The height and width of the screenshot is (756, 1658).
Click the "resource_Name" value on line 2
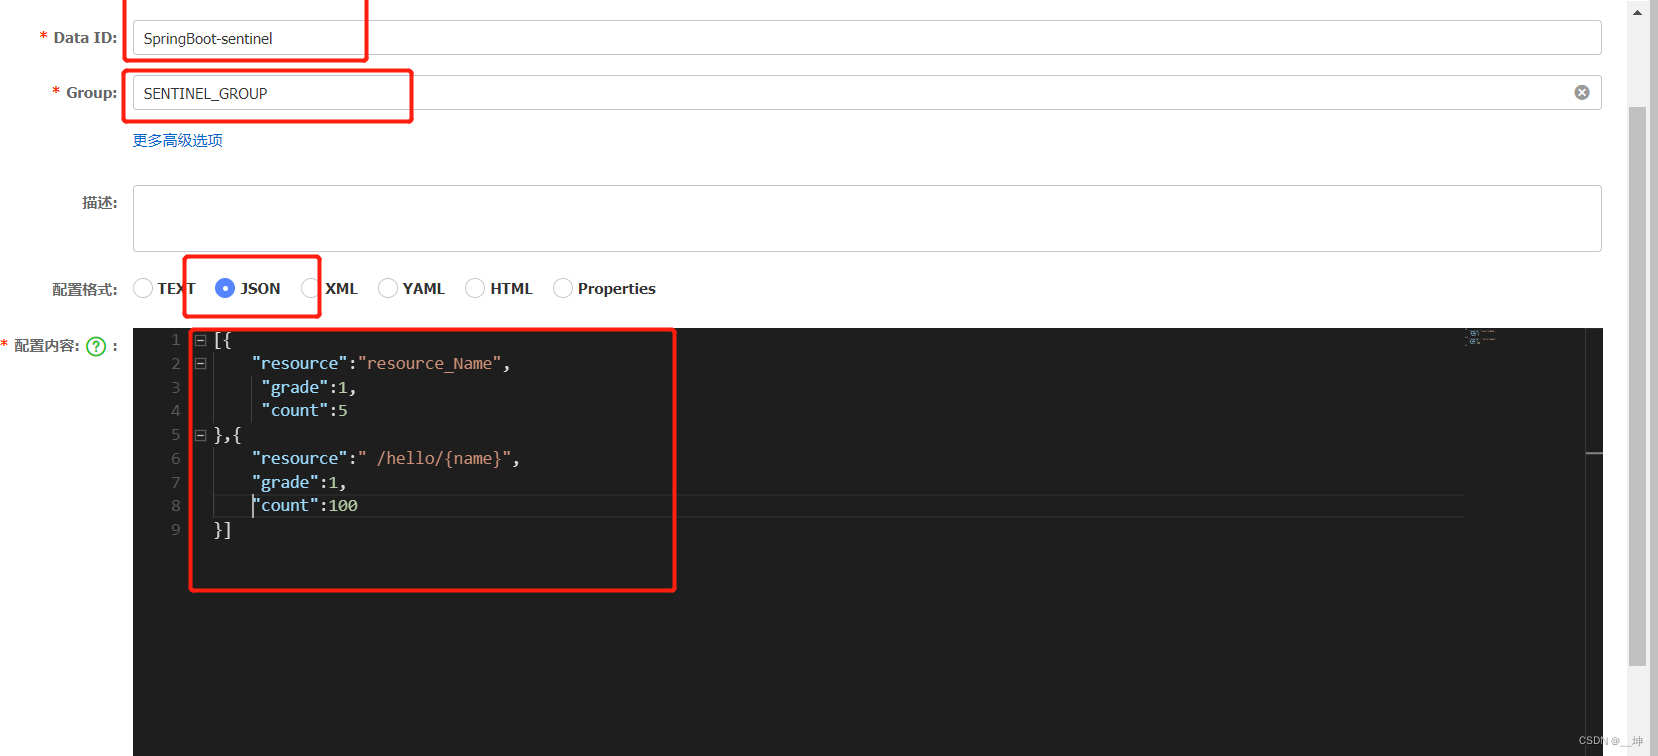(x=430, y=363)
